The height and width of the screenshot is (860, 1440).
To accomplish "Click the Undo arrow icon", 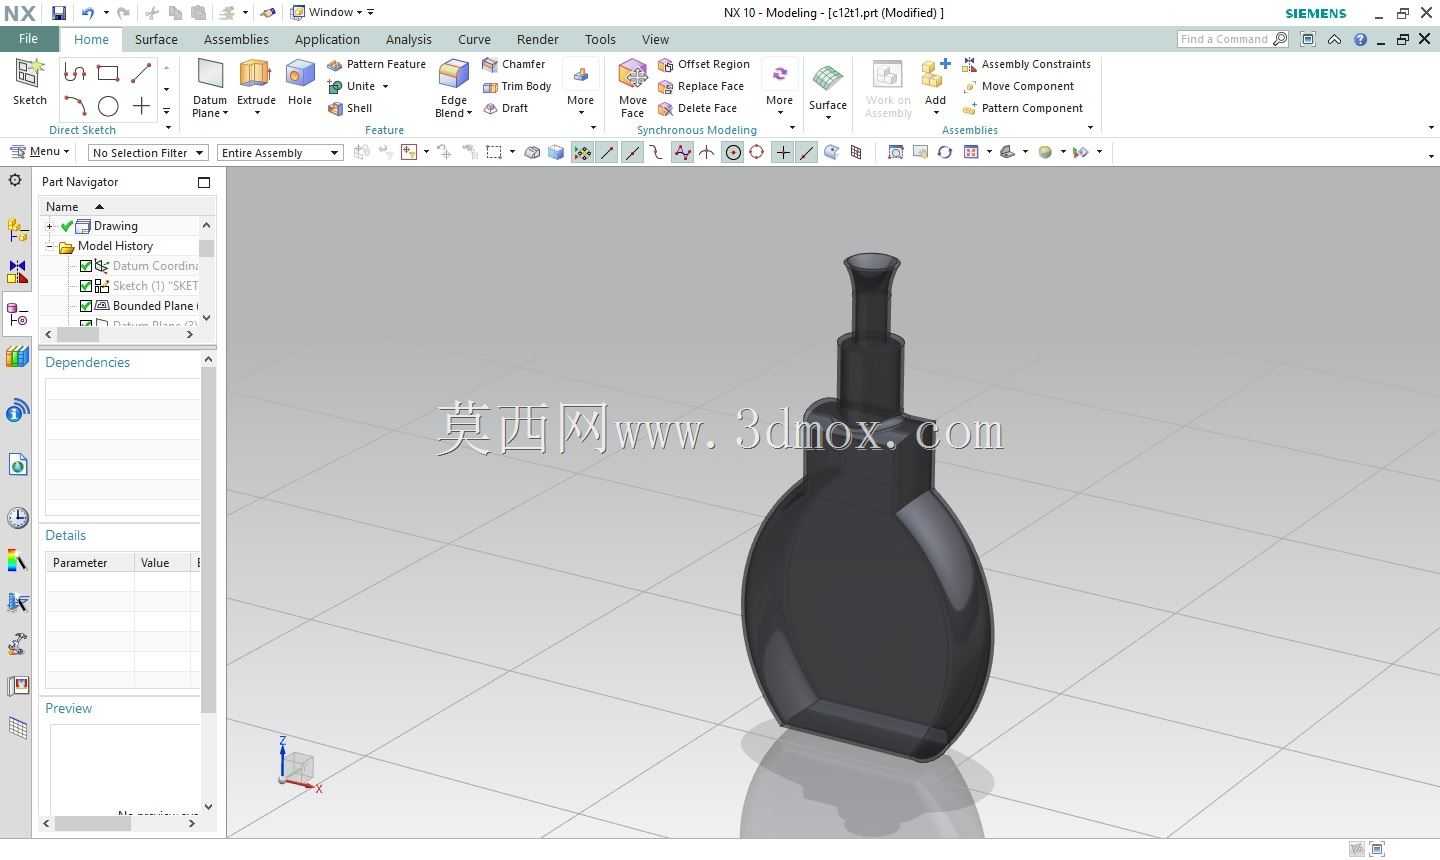I will 88,13.
